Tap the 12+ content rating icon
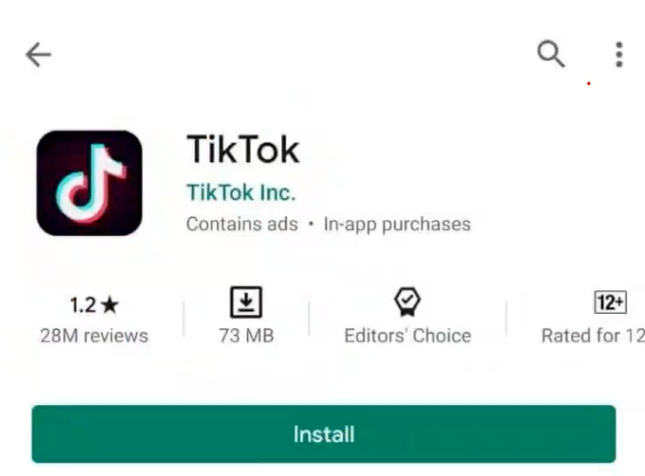 610,302
